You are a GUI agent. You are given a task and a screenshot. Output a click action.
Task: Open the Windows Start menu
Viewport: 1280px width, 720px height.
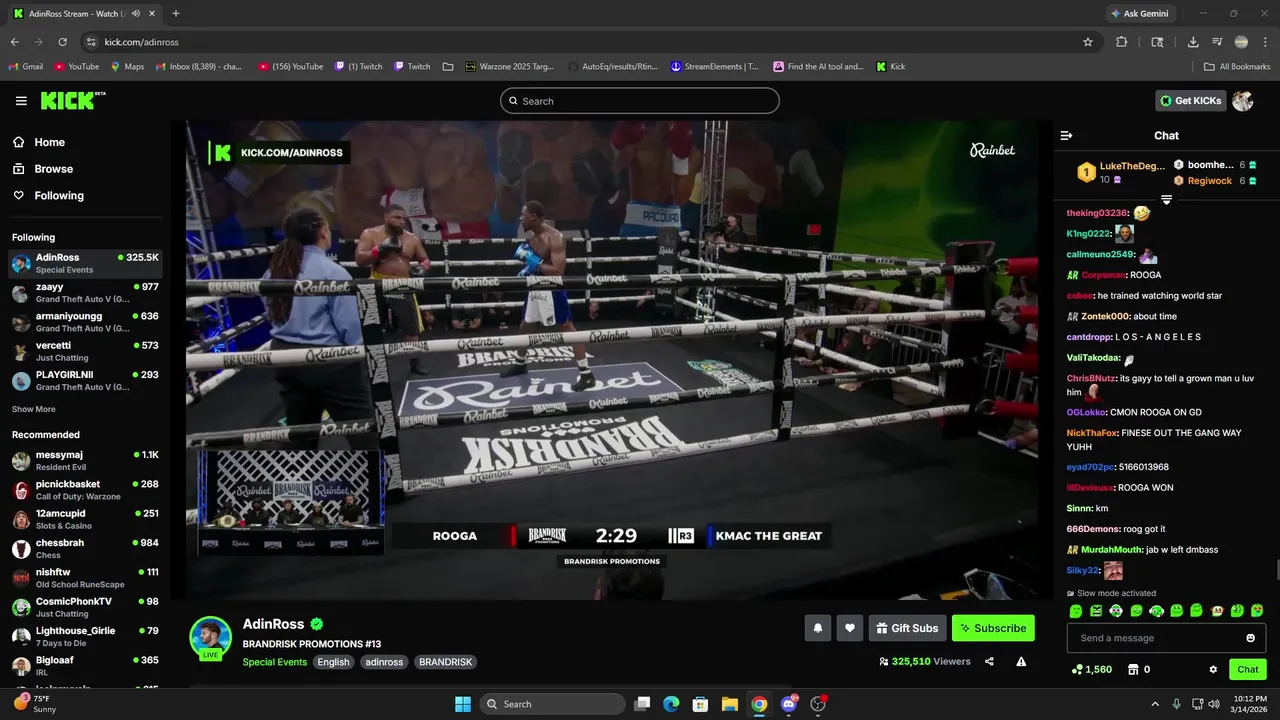point(463,704)
